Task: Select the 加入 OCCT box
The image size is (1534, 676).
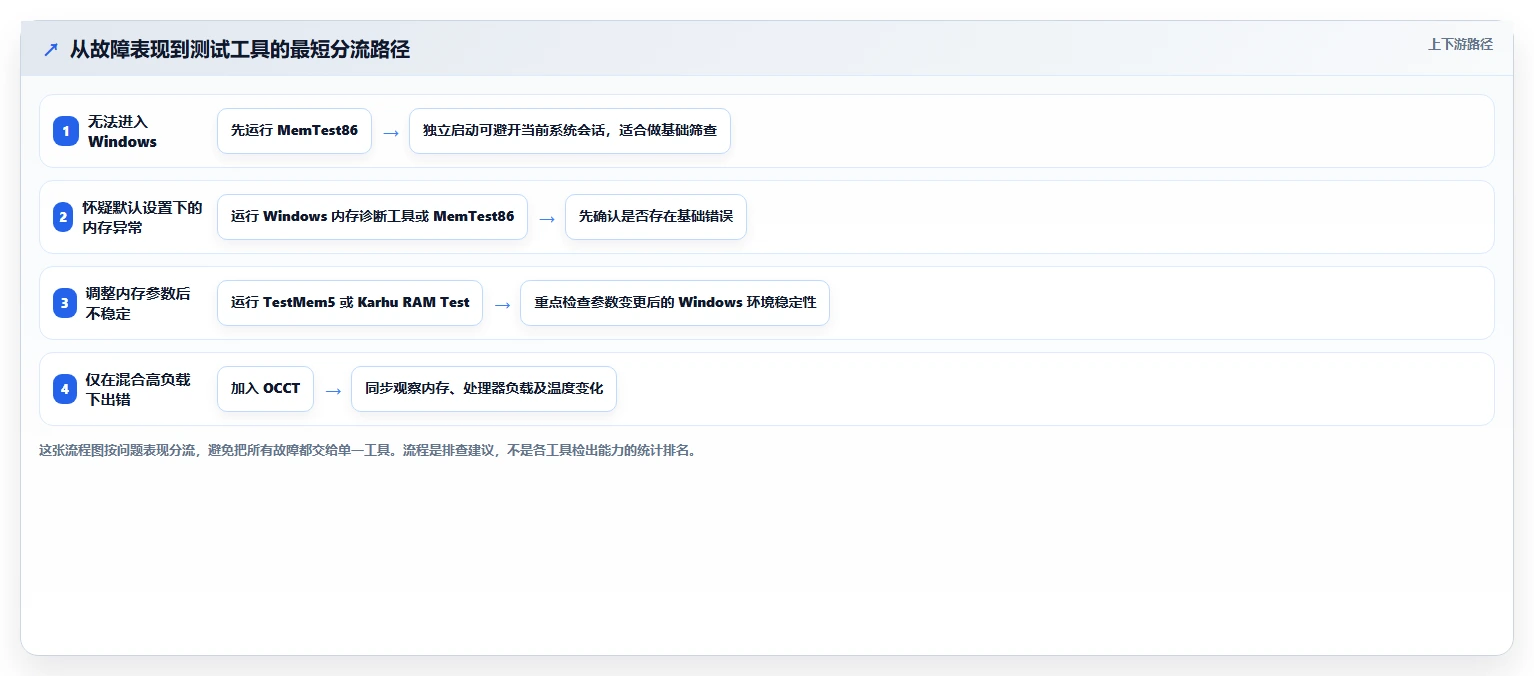Action: click(265, 389)
